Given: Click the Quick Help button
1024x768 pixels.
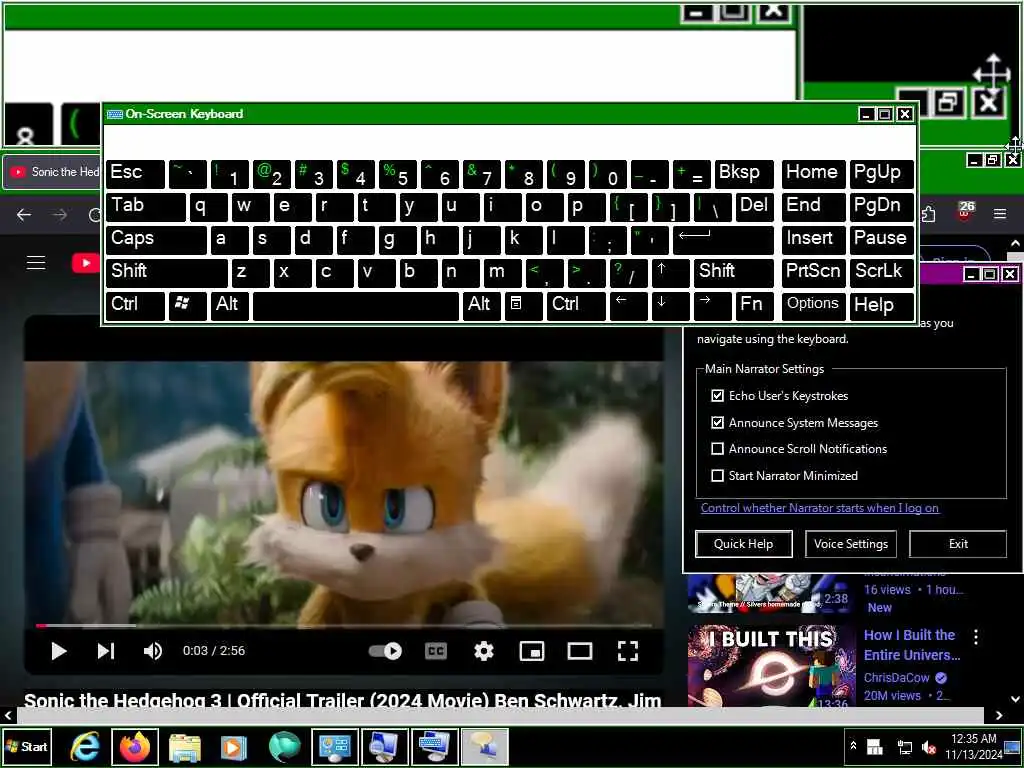Looking at the screenshot, I should [x=744, y=544].
